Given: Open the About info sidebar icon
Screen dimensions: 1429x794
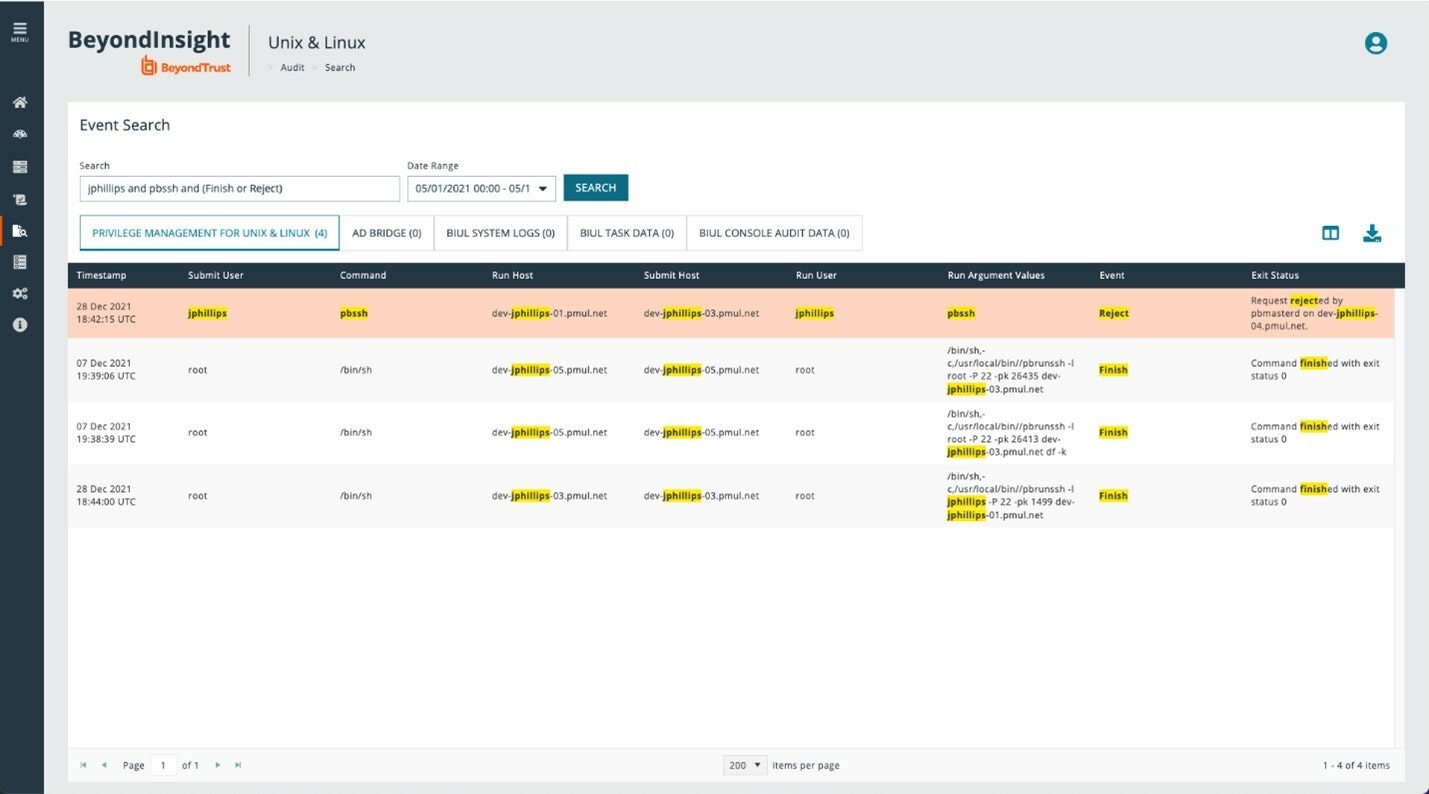Looking at the screenshot, I should (x=20, y=325).
